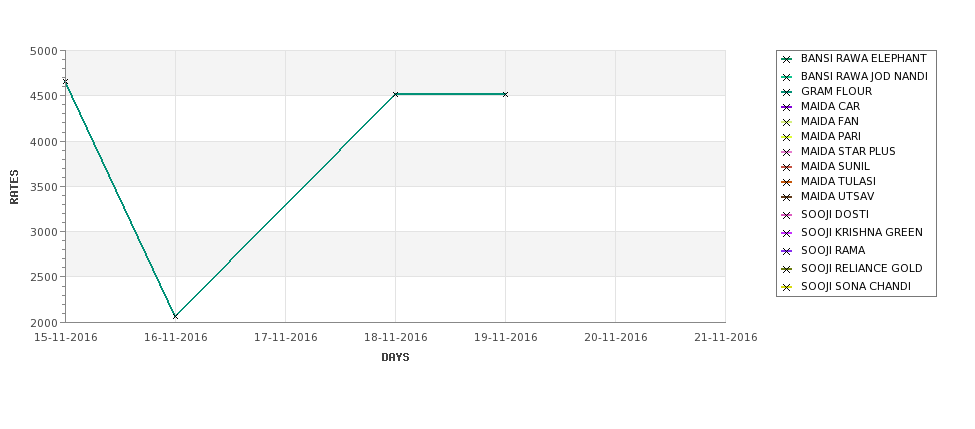Image resolution: width=975 pixels, height=429 pixels.
Task: Click the BANSI RAWA ELEPHANT legend marker icon
Action: (786, 60)
